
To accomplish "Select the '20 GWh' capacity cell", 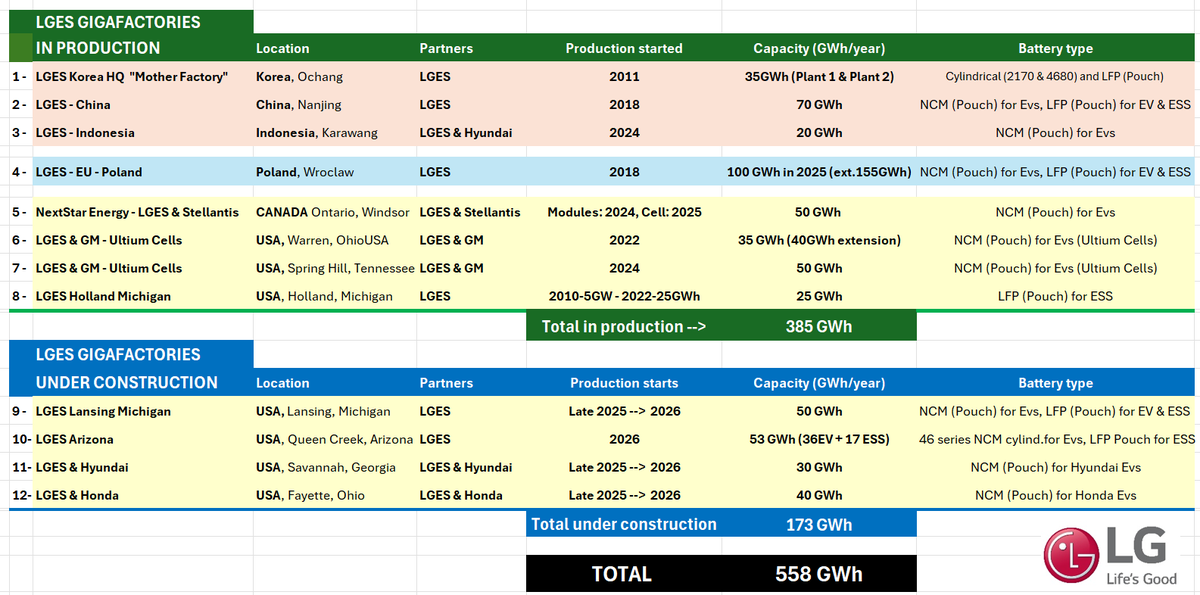I will [x=819, y=132].
